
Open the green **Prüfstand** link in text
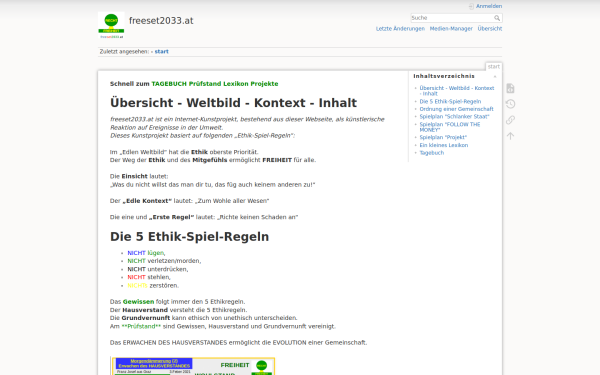pos(141,326)
